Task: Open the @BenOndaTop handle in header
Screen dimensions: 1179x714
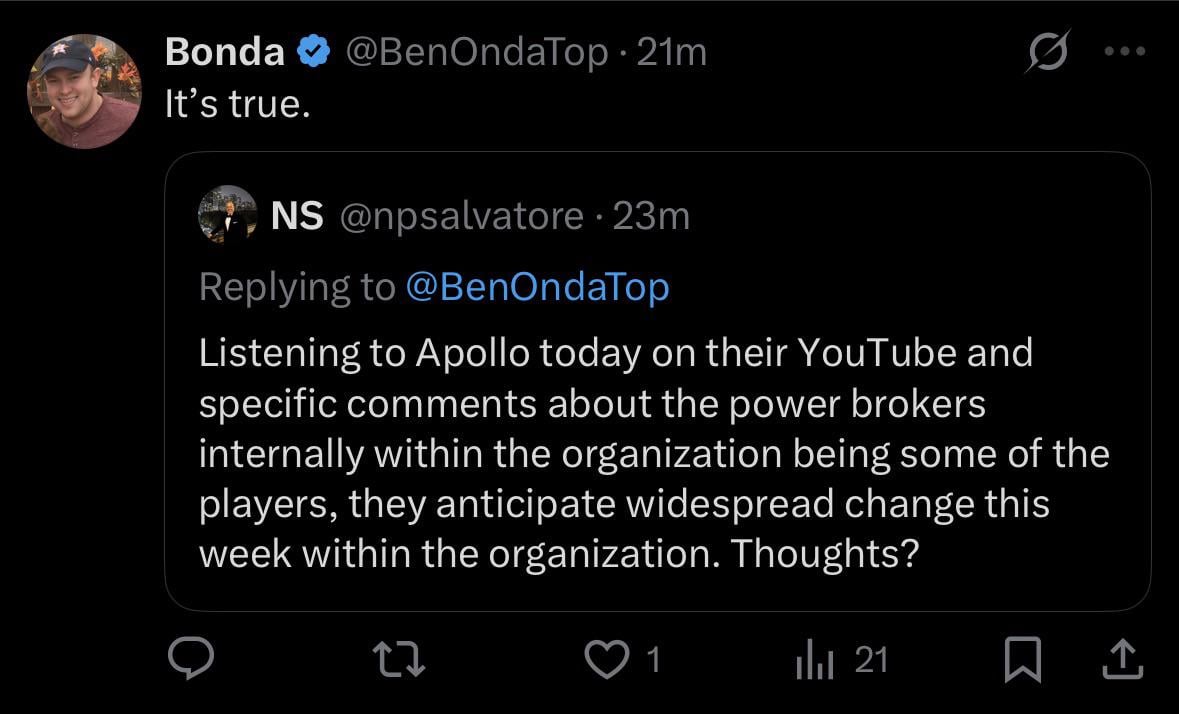Action: point(477,52)
